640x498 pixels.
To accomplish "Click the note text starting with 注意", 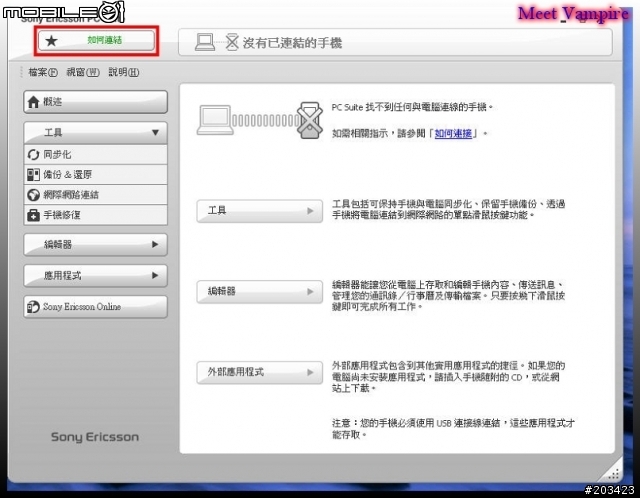I will [x=453, y=429].
